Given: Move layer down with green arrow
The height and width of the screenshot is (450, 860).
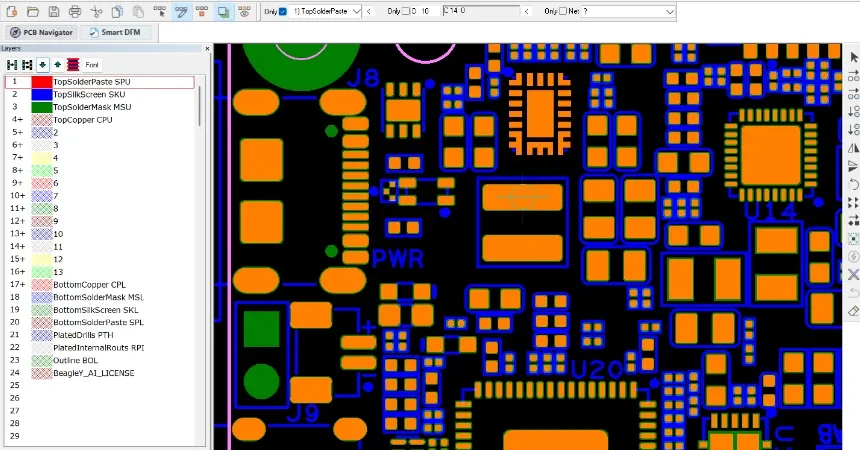Looking at the screenshot, I should [43, 65].
